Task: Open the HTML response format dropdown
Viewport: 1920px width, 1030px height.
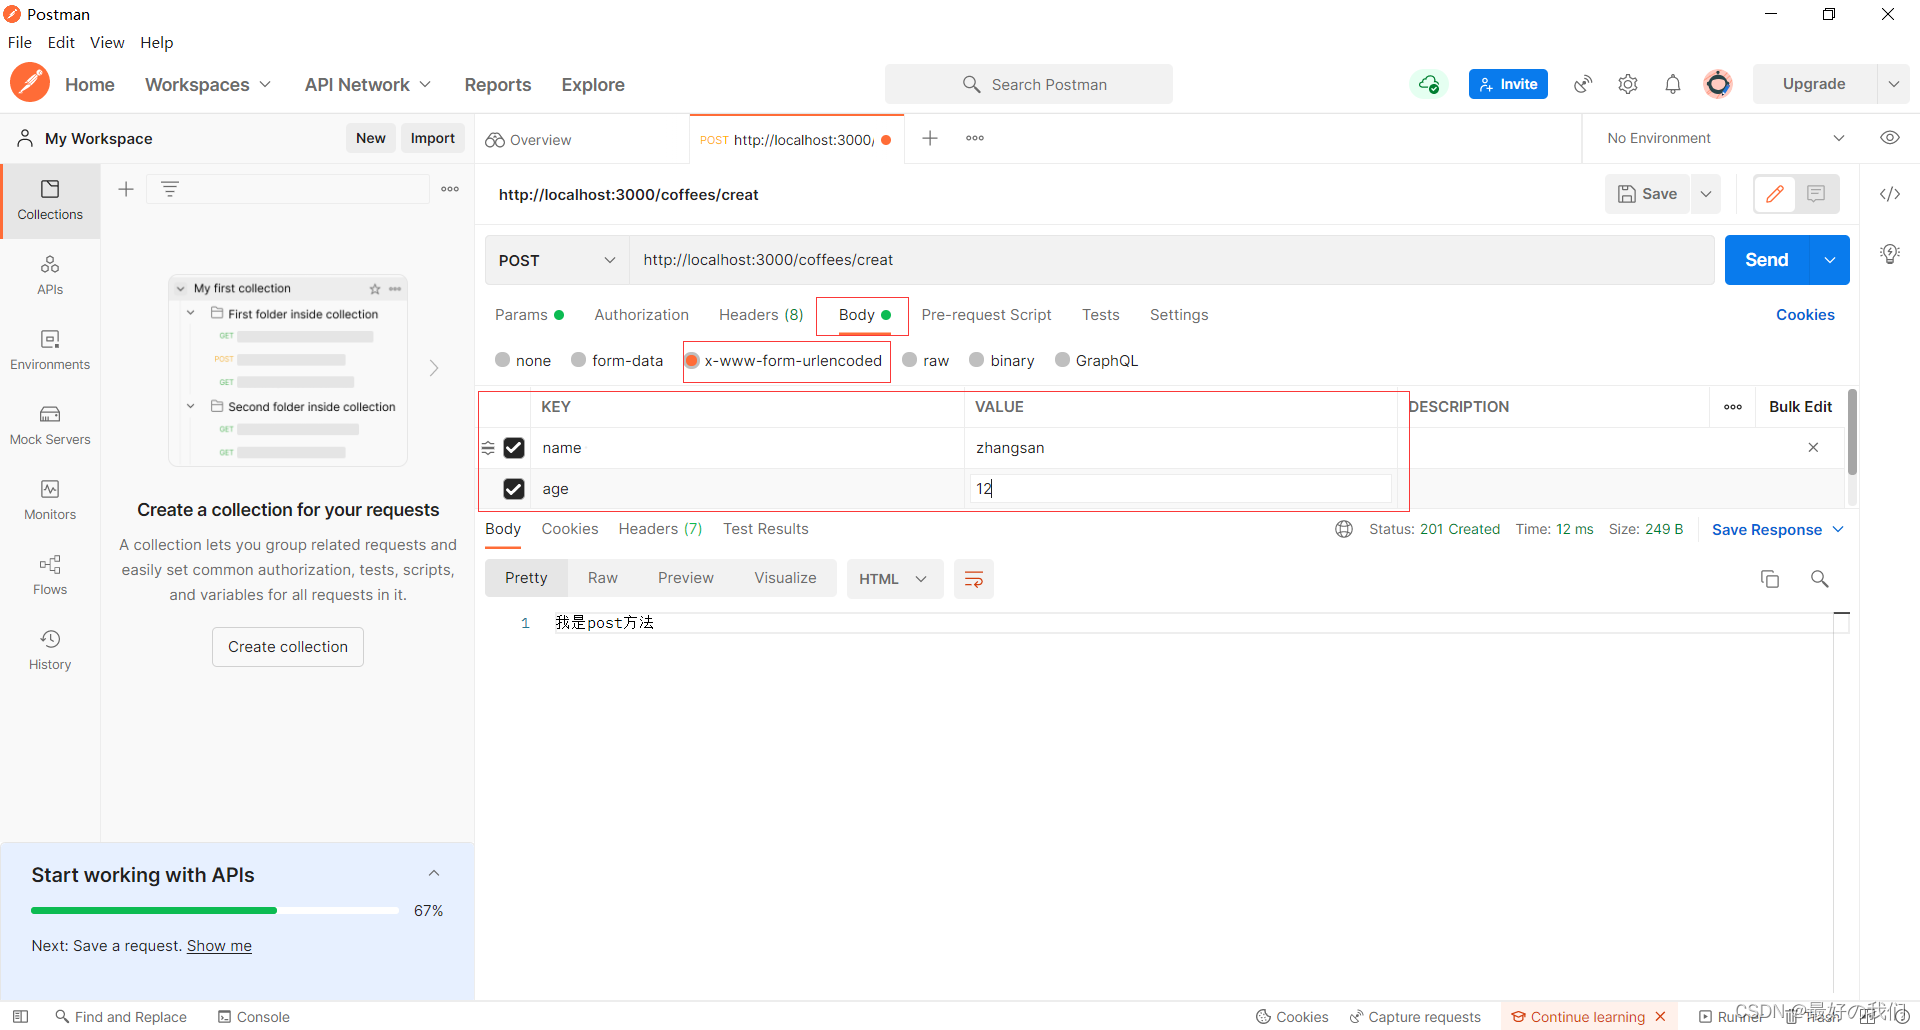Action: point(895,579)
